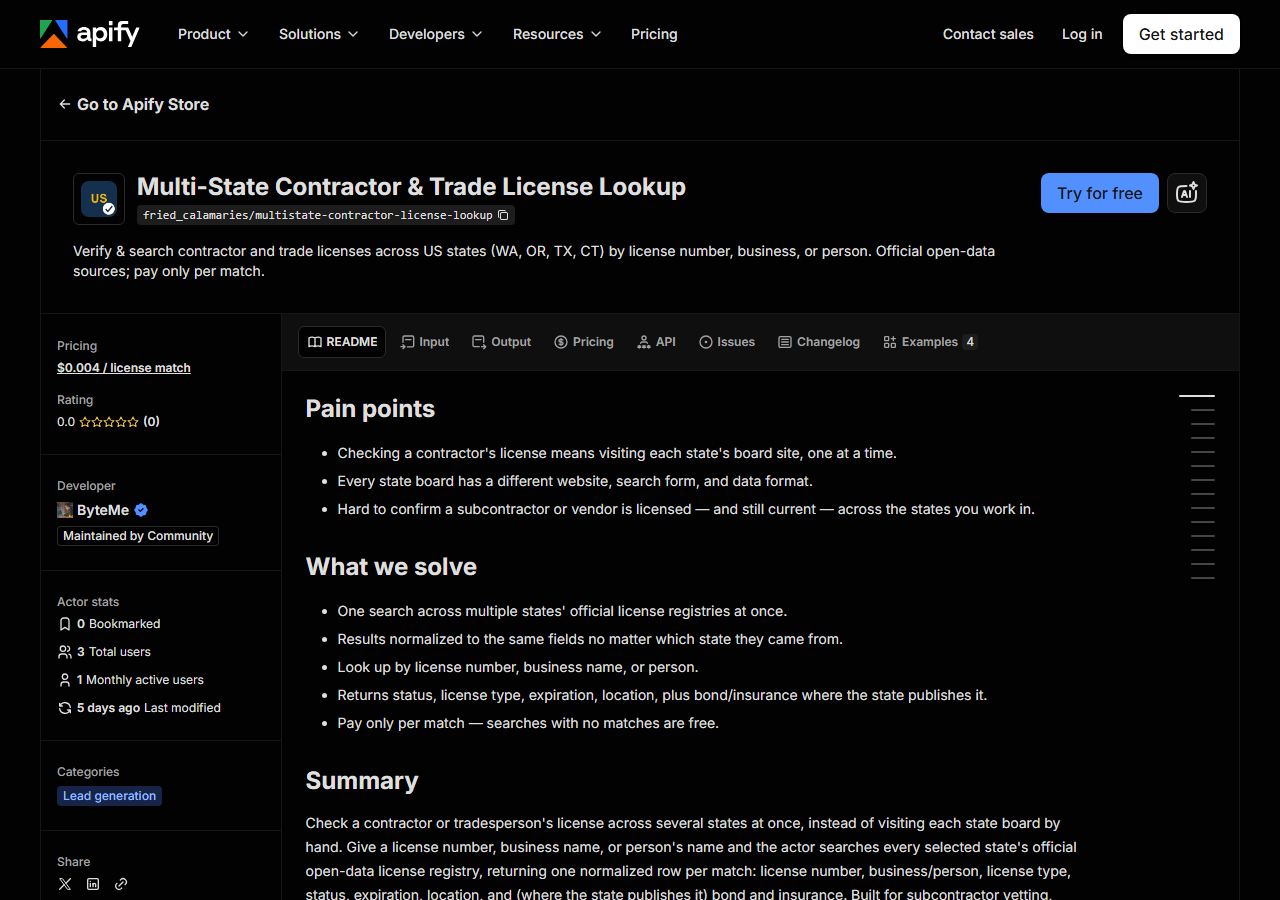The image size is (1280, 900).
Task: Select the README tab
Action: [342, 342]
